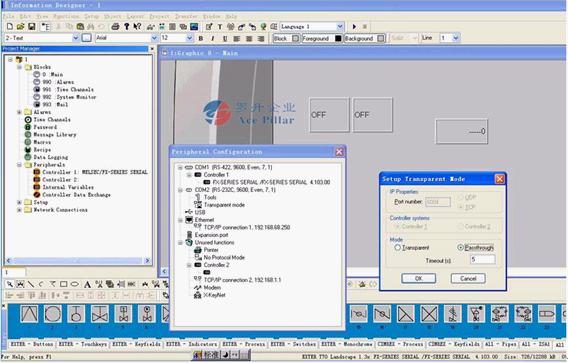568x363 pixels.
Task: Expand the Setup folder in Project Manager
Action: point(20,202)
